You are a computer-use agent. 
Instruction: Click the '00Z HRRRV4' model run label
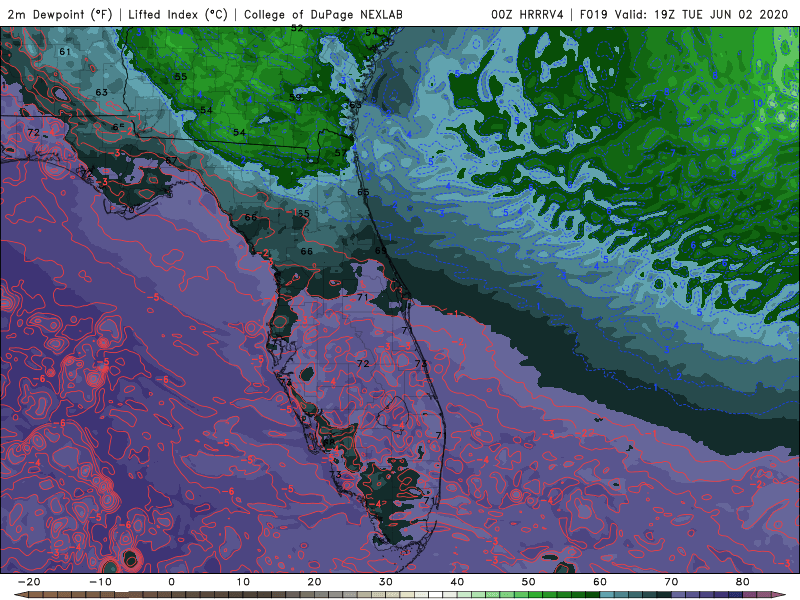tap(527, 15)
